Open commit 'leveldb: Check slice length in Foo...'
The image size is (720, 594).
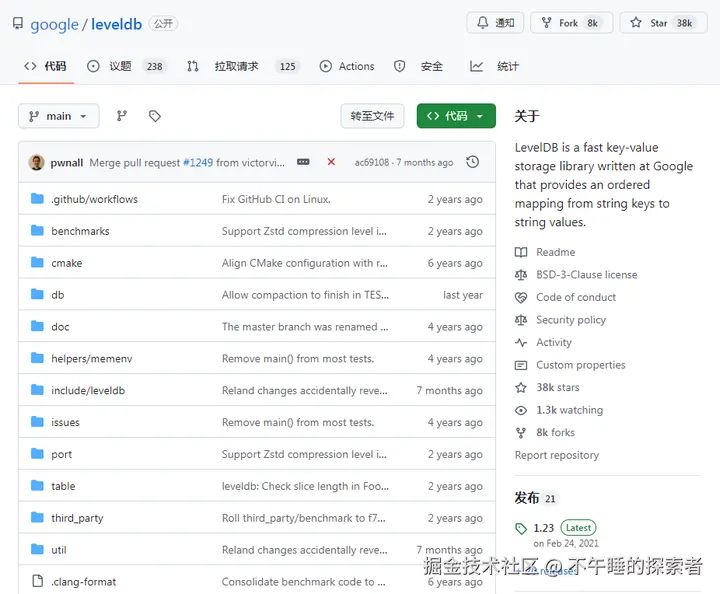click(305, 486)
